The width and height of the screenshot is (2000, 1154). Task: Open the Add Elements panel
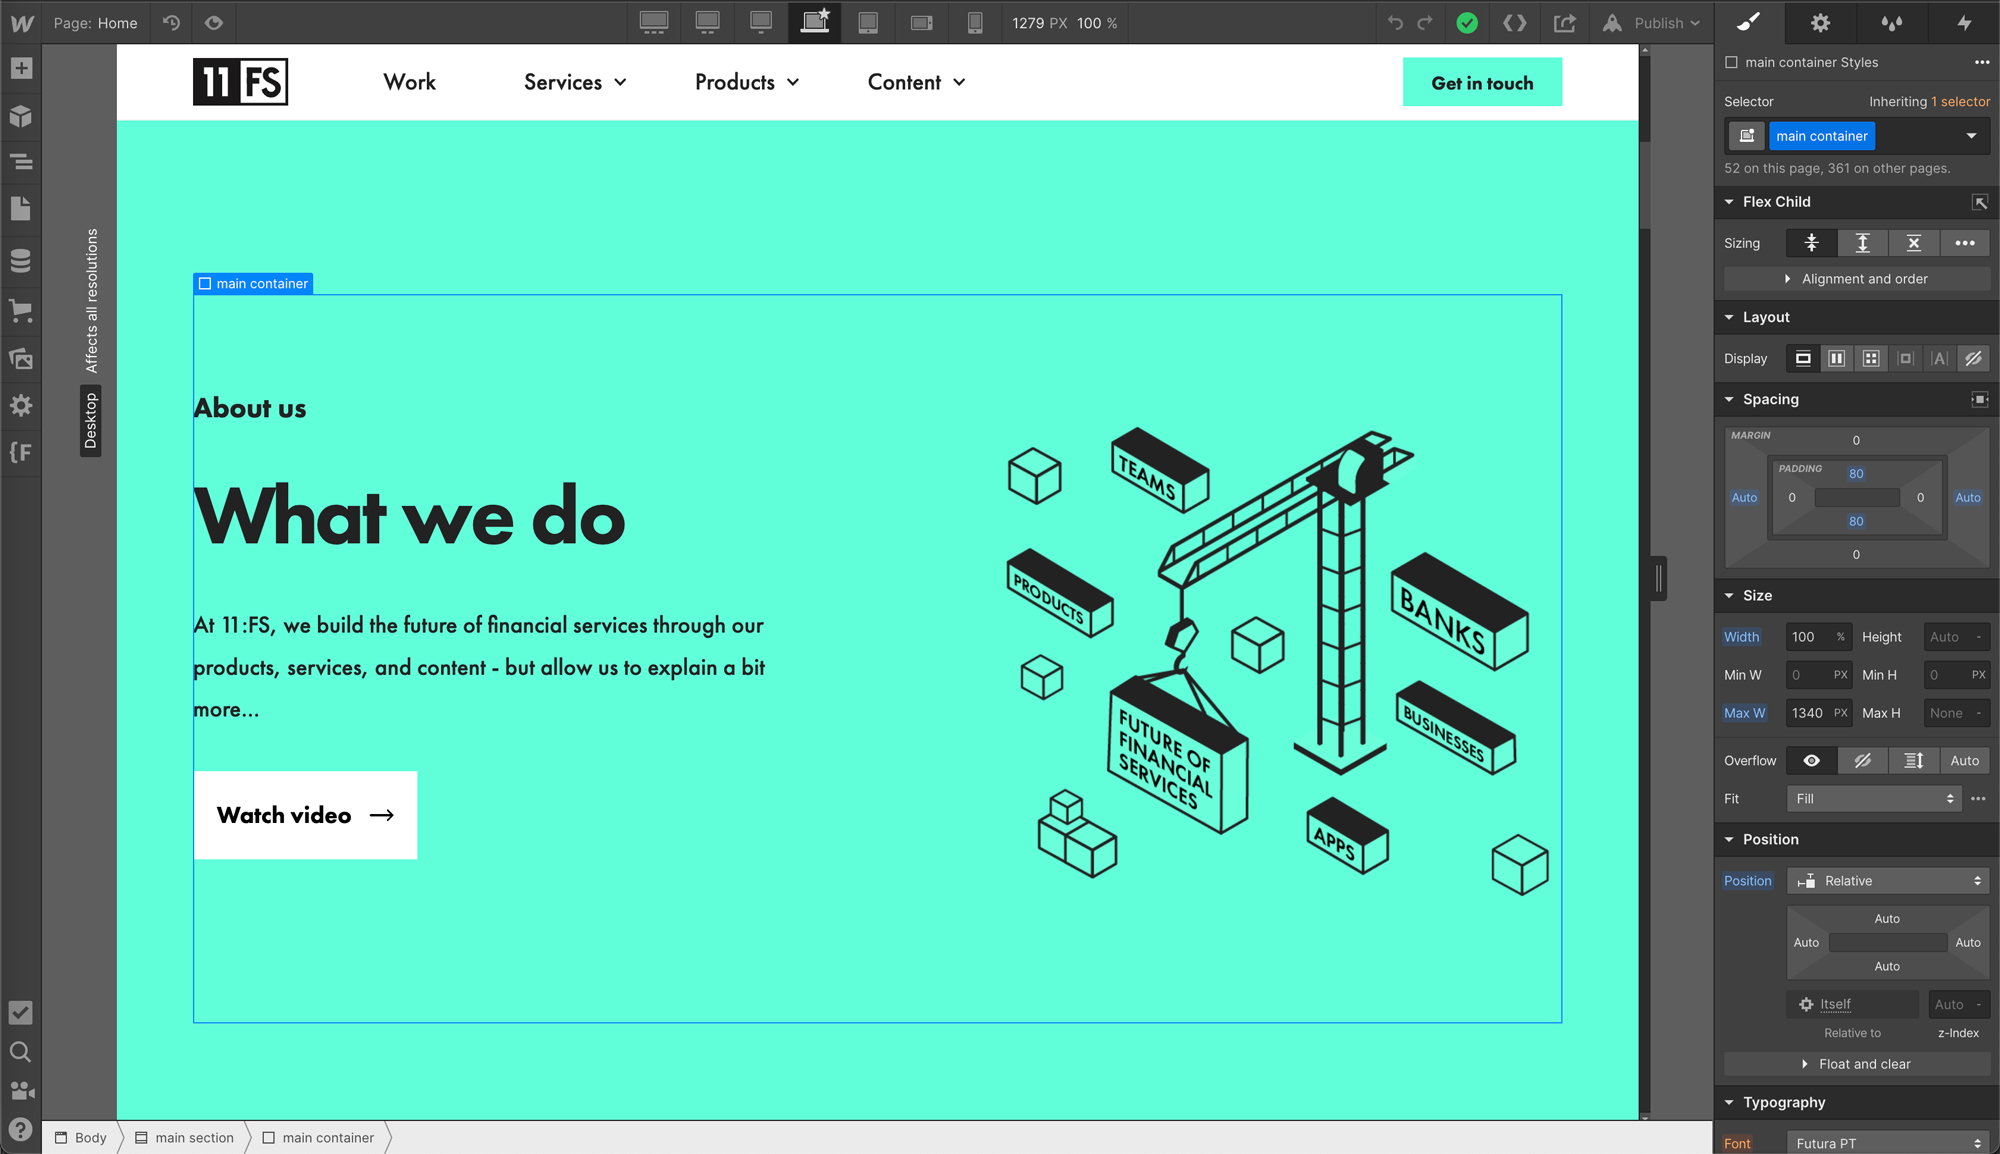22,68
